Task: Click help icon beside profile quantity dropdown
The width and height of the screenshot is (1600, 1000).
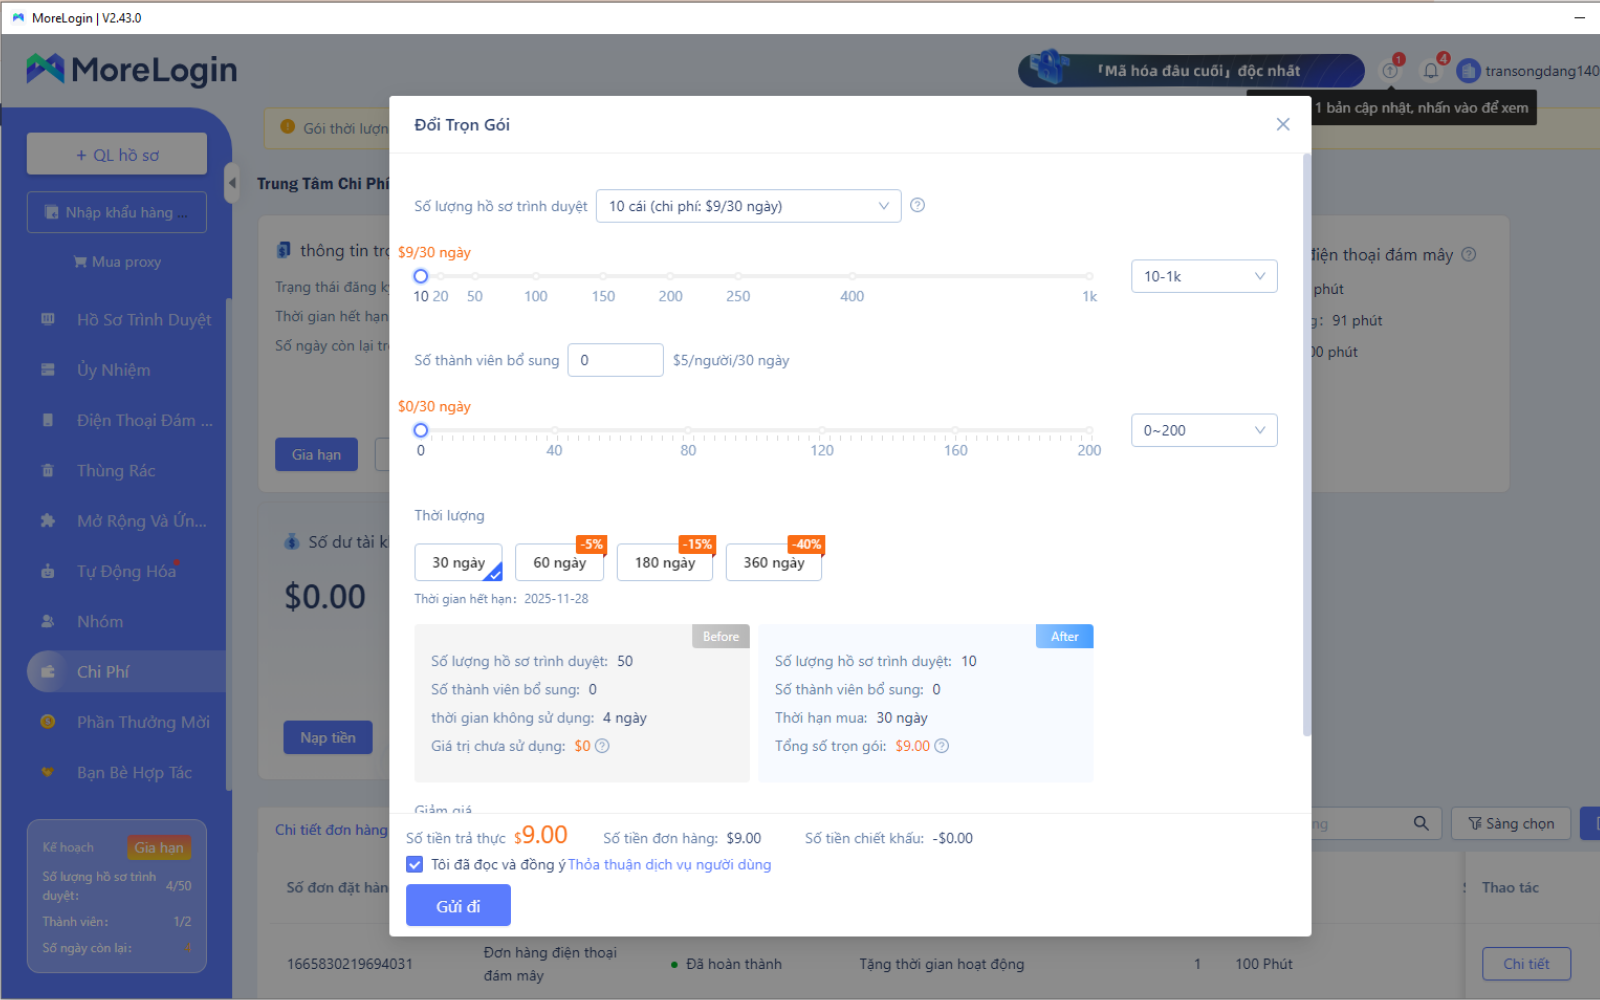Action: click(x=917, y=205)
